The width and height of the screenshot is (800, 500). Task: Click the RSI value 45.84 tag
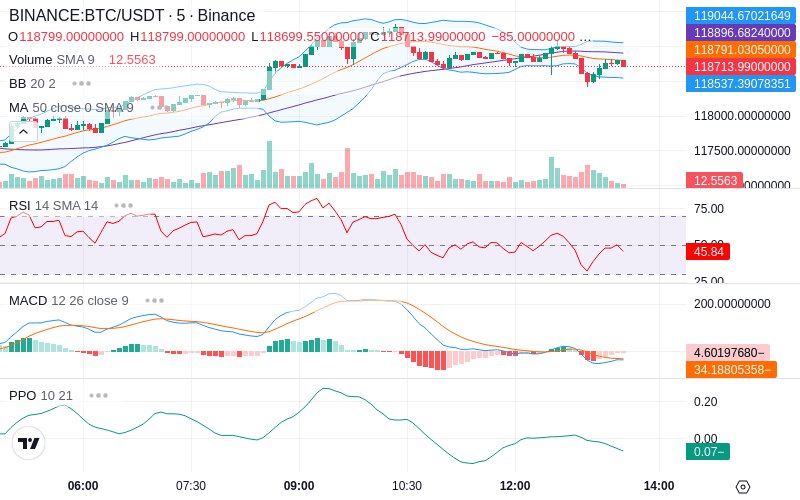[708, 252]
